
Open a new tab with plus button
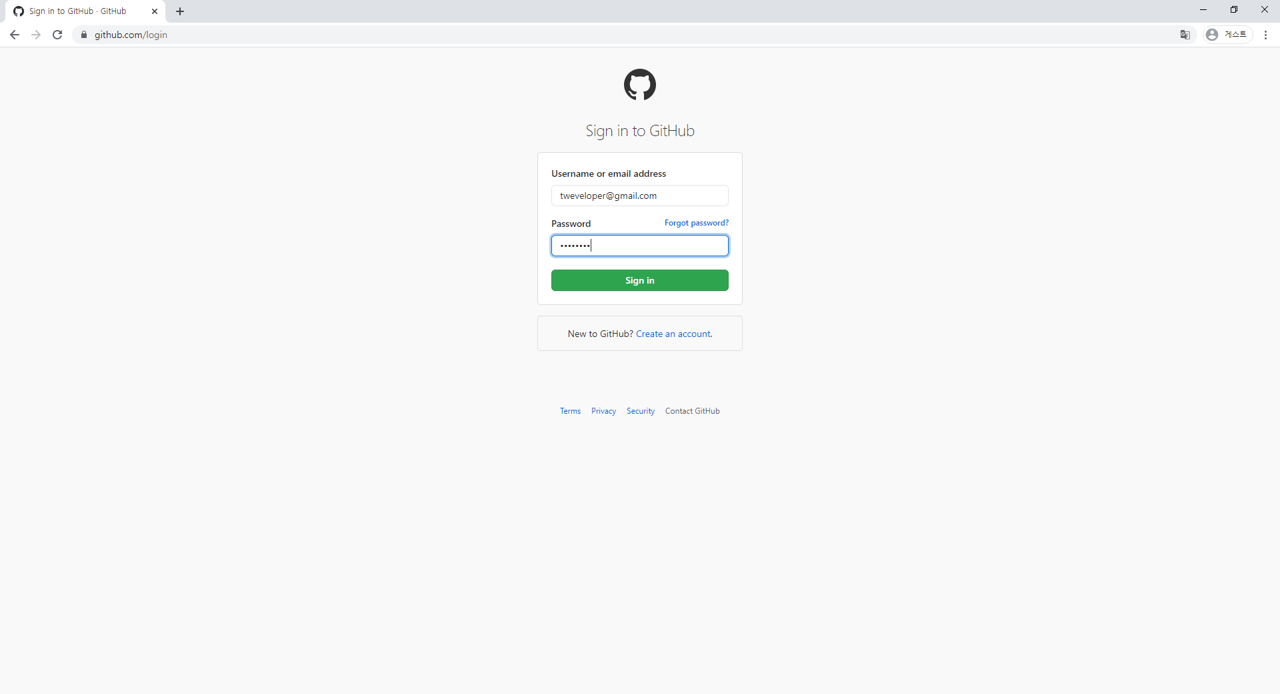[180, 12]
